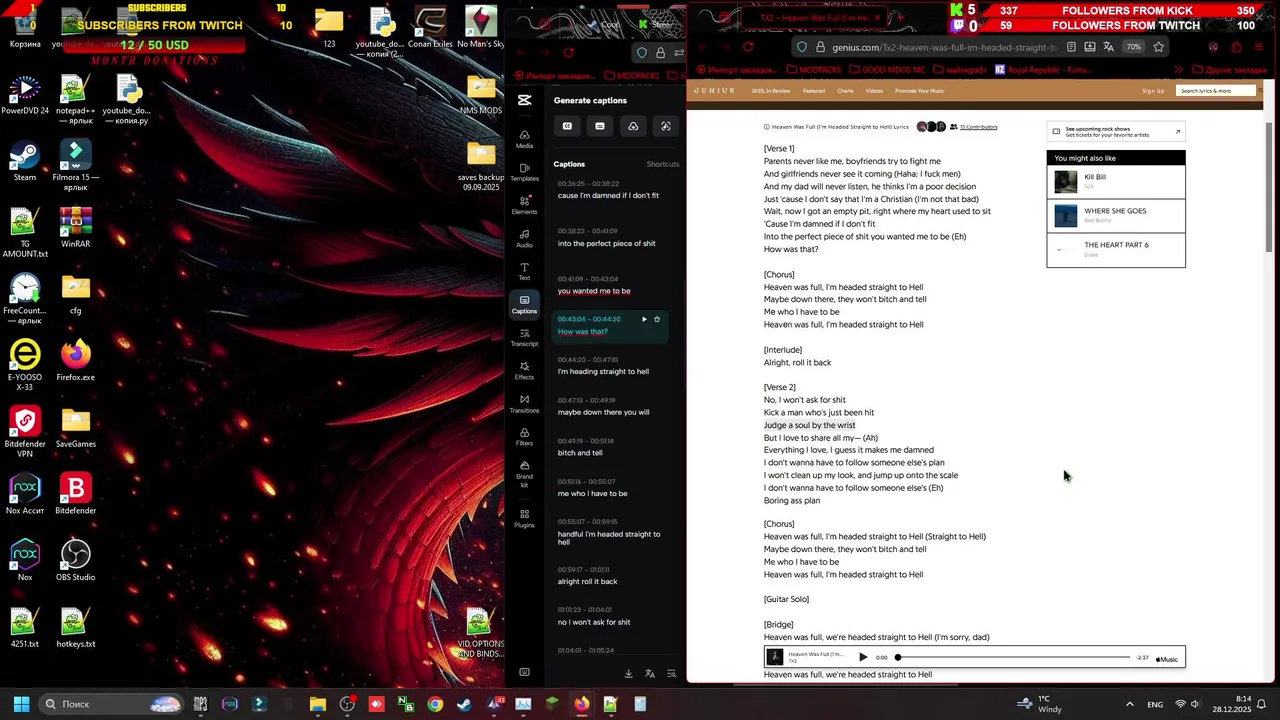Screen dimensions: 1280x720
Task: Click the 70% zoom level indicator
Action: click(x=1133, y=47)
